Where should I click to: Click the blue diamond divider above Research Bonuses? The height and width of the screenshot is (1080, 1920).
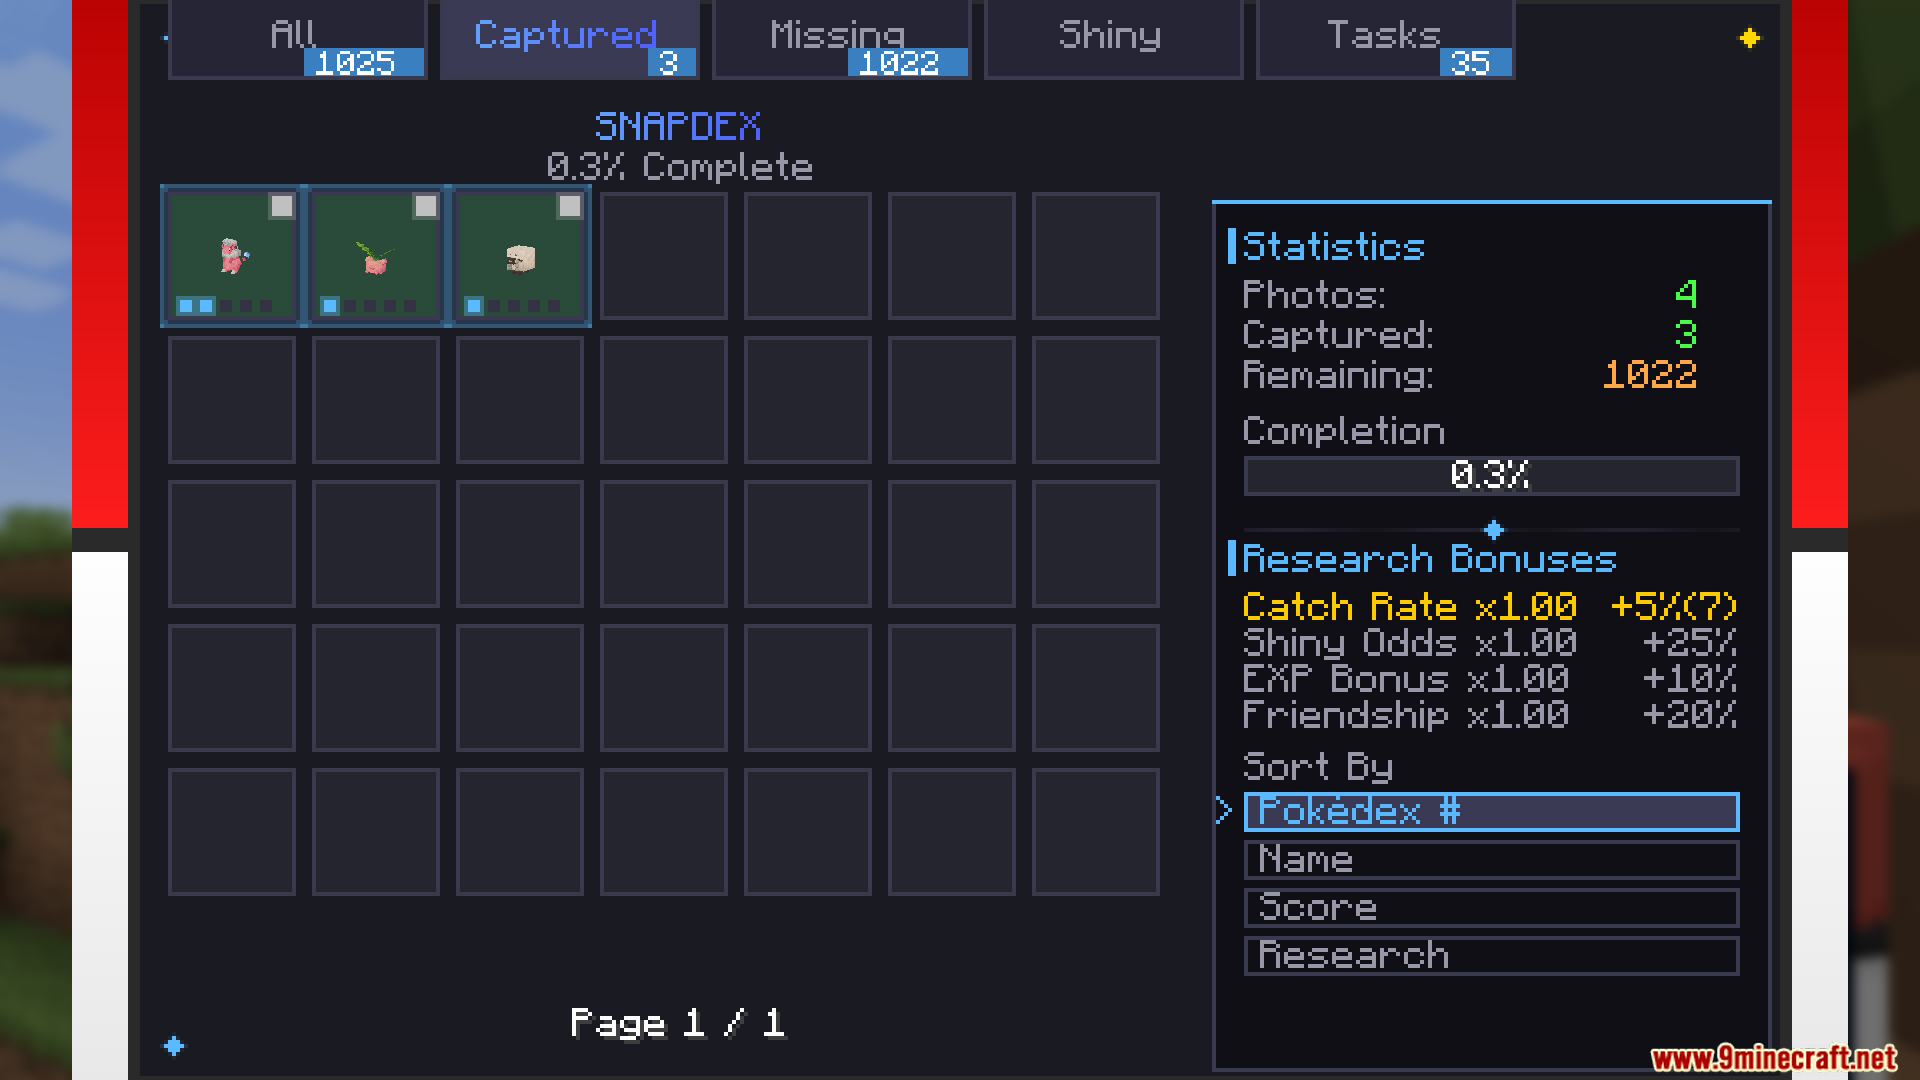click(x=1494, y=529)
